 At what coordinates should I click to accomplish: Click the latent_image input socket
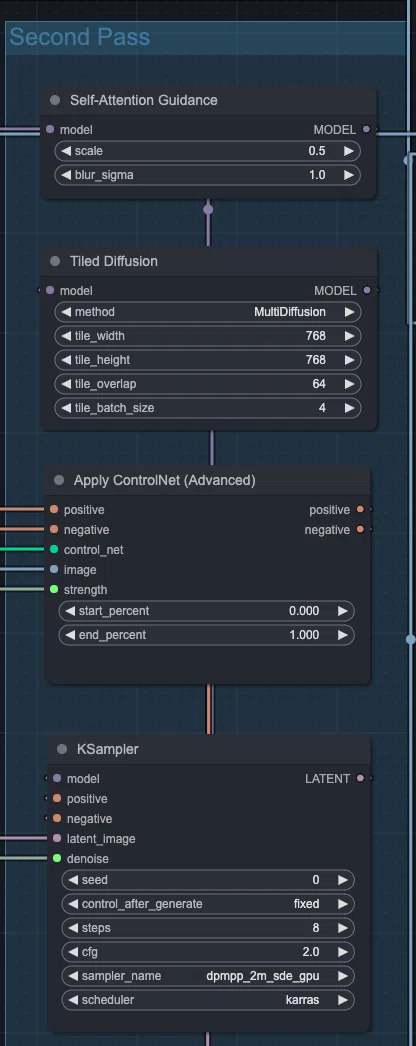(x=57, y=839)
